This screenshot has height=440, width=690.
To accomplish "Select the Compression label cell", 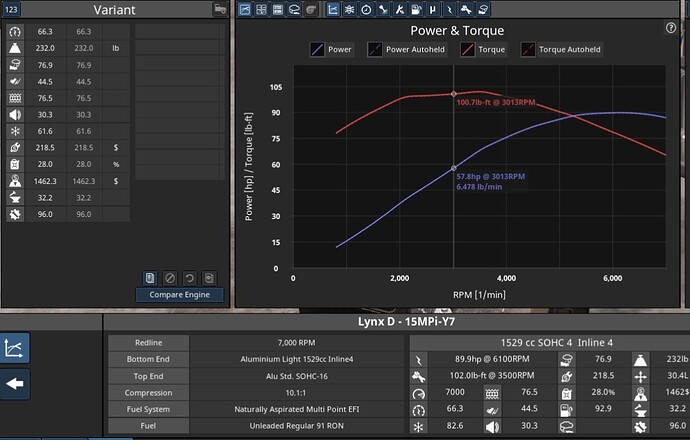I will (x=149, y=392).
